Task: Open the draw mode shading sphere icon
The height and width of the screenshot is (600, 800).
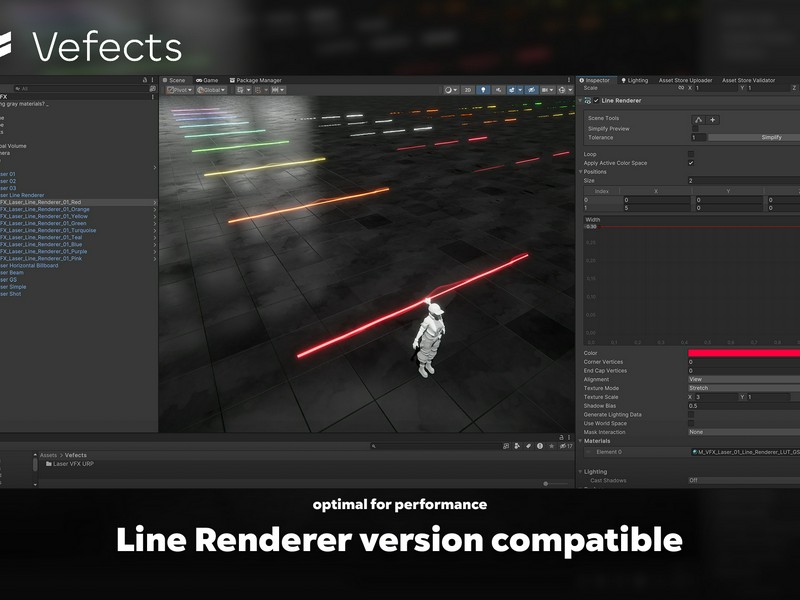Action: (x=448, y=90)
